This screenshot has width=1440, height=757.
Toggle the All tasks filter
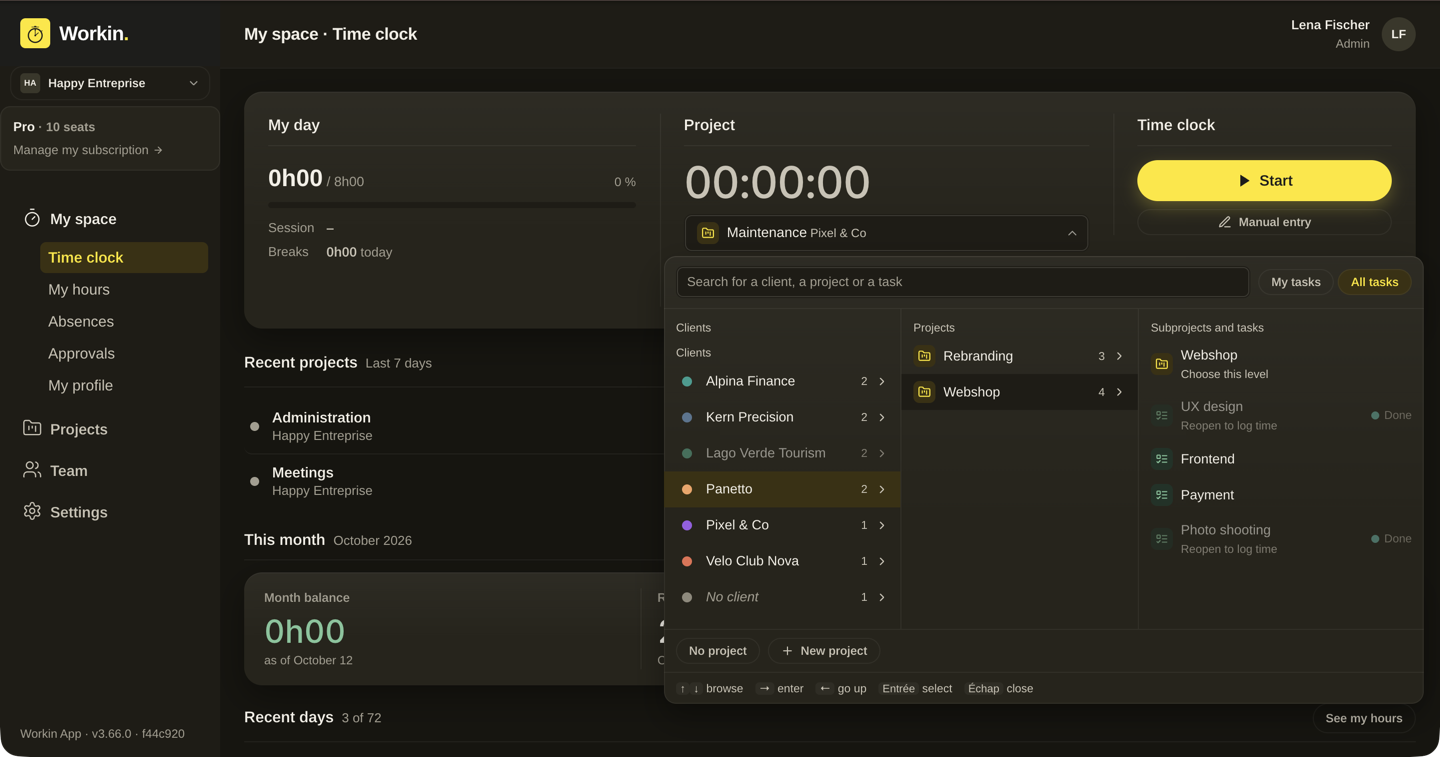1374,282
